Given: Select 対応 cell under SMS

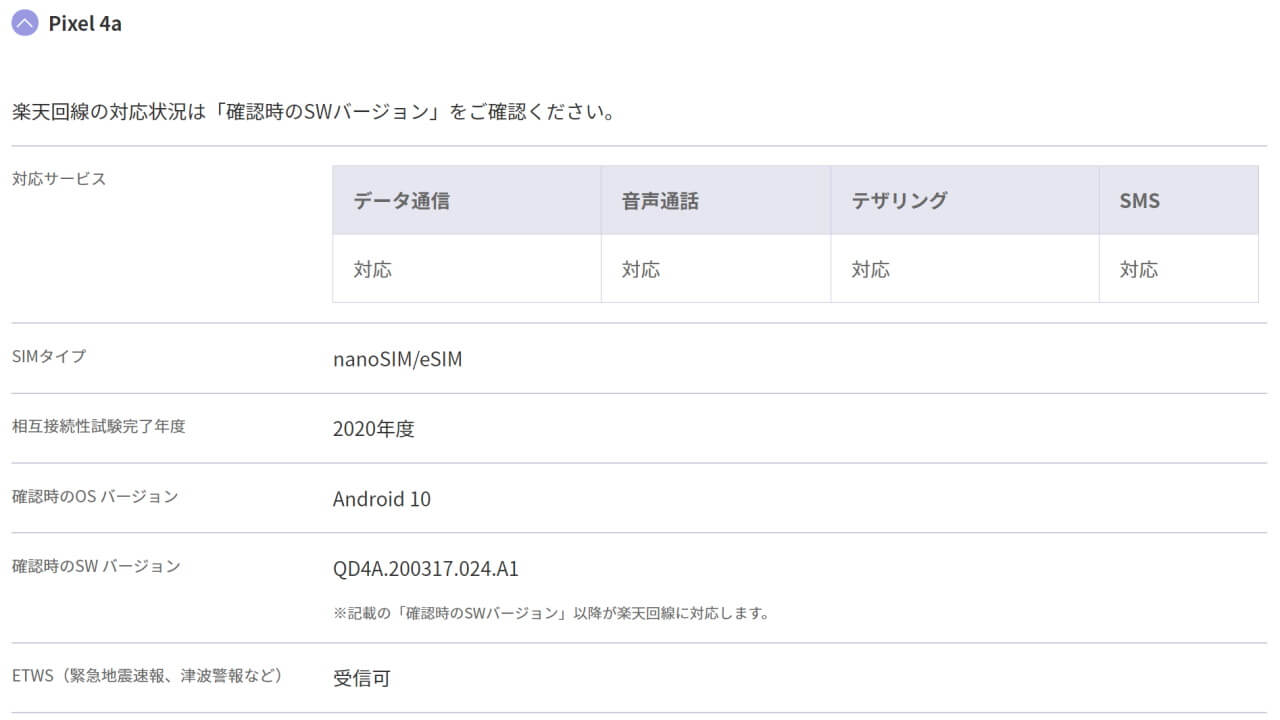Looking at the screenshot, I should click(x=1138, y=269).
